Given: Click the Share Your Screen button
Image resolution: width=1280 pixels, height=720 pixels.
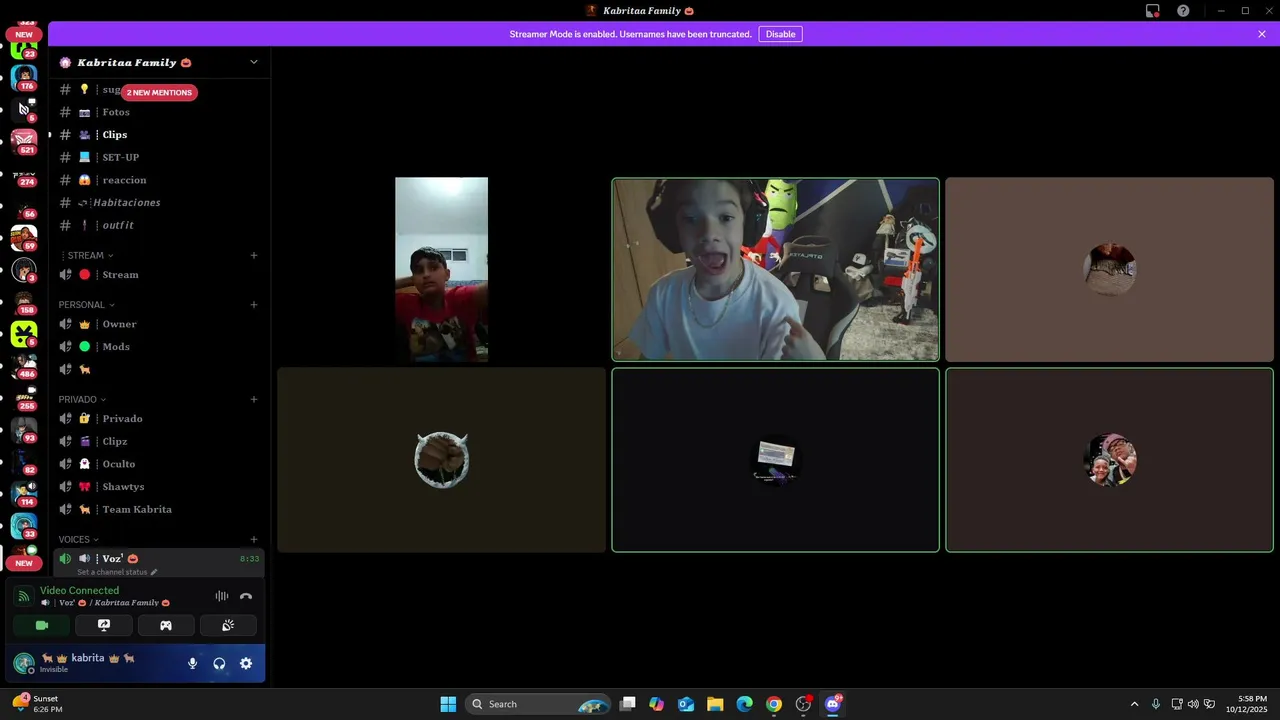Looking at the screenshot, I should point(104,625).
